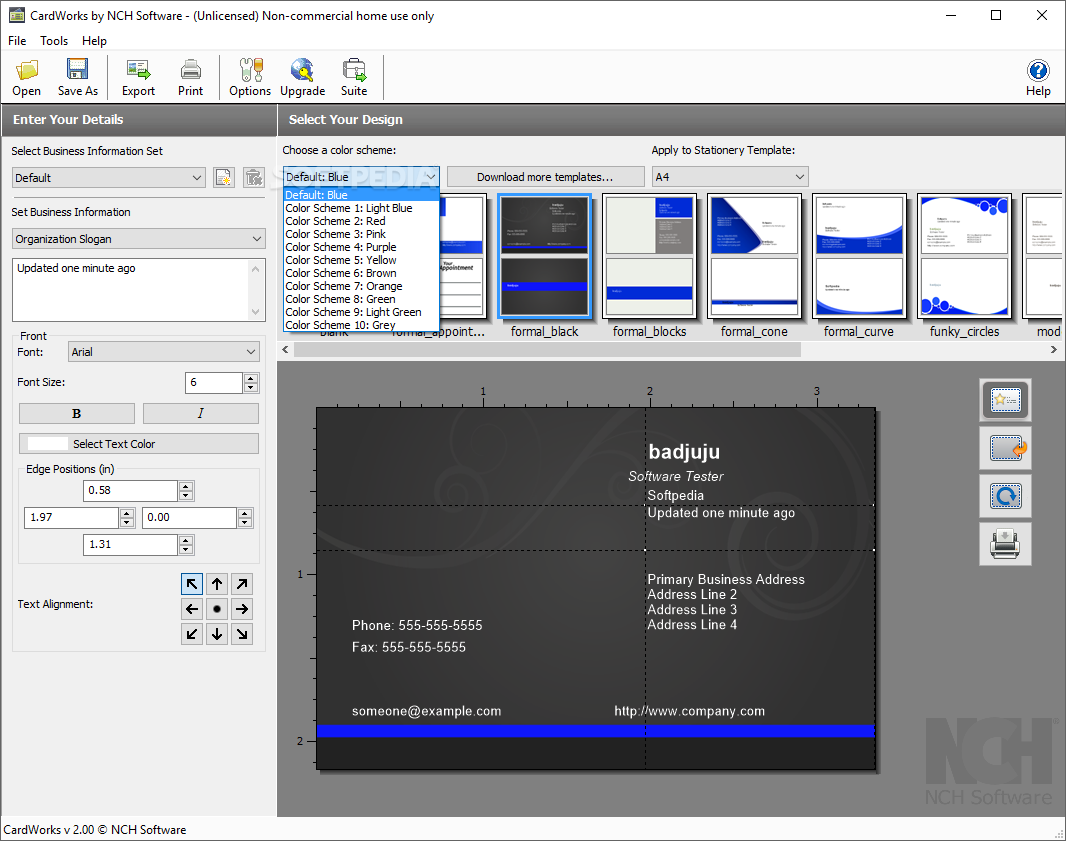The width and height of the screenshot is (1066, 841).
Task: Open the File menu
Action: click(17, 41)
